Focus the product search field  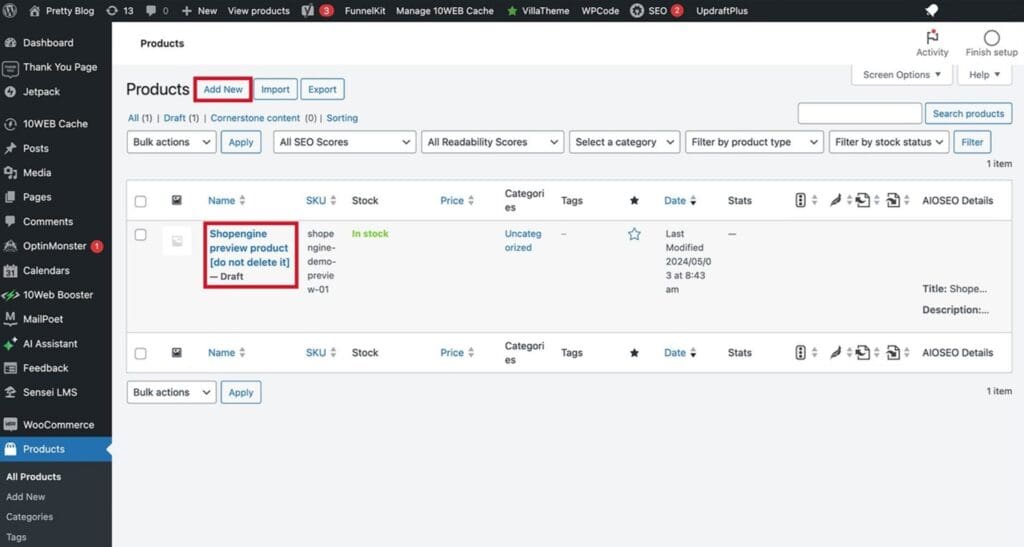click(x=859, y=114)
